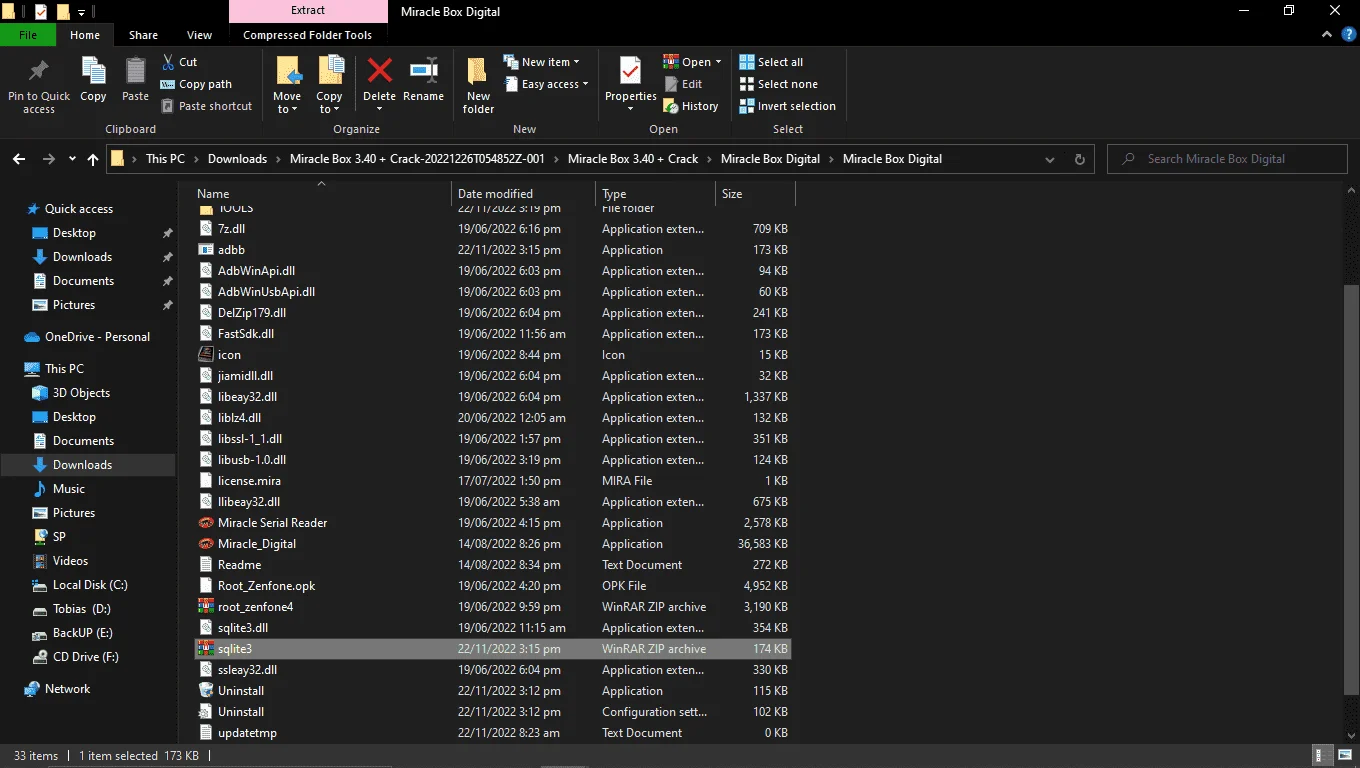The height and width of the screenshot is (768, 1360).
Task: Open the View ribbon tab
Action: coord(199,35)
